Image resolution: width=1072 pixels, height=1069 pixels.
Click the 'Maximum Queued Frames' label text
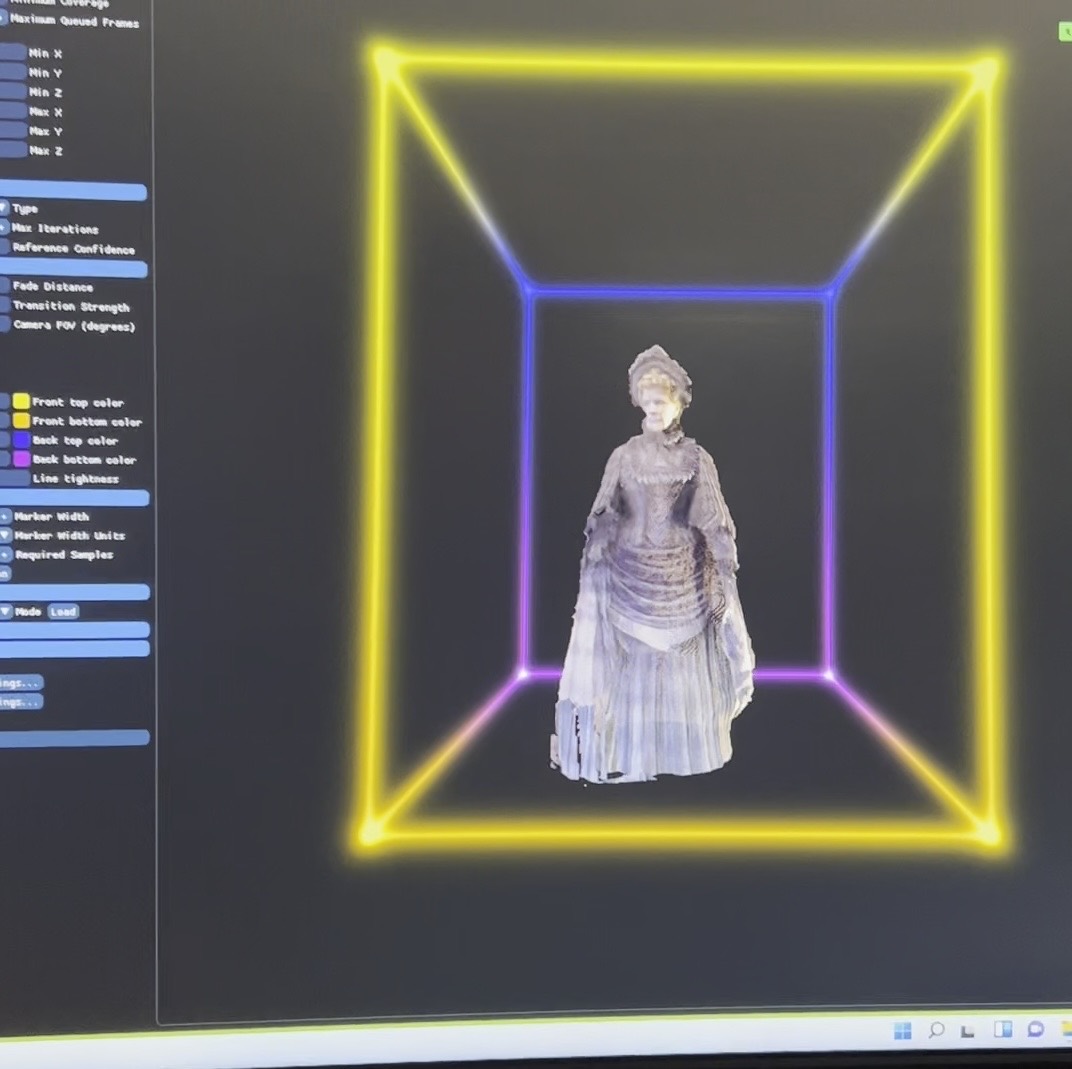[x=75, y=21]
